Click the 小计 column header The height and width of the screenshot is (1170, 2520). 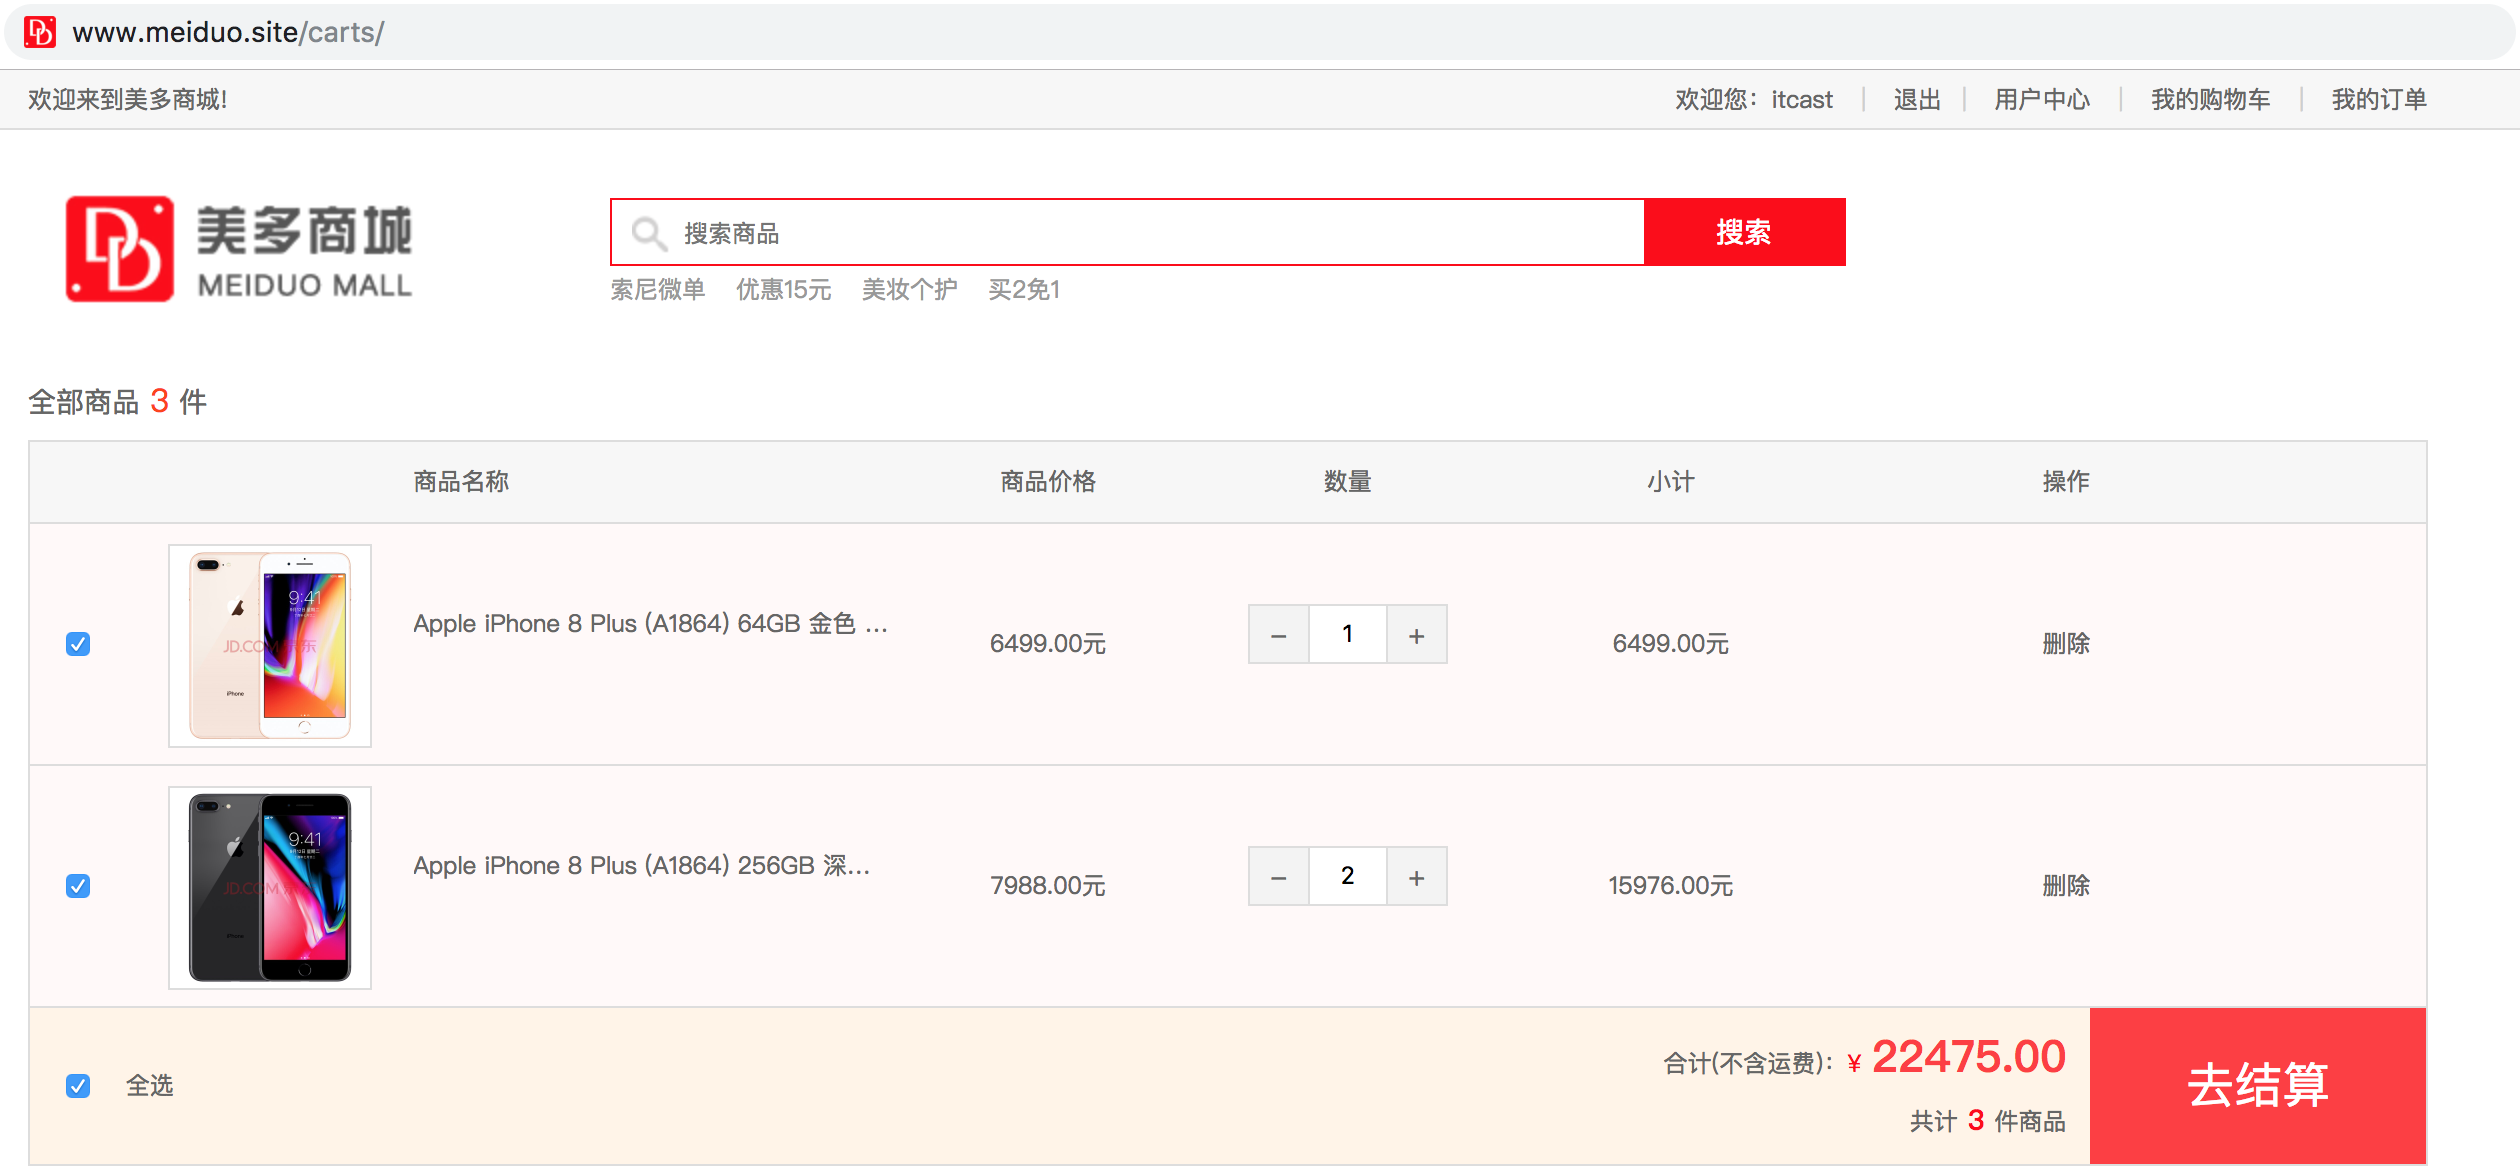[1671, 482]
